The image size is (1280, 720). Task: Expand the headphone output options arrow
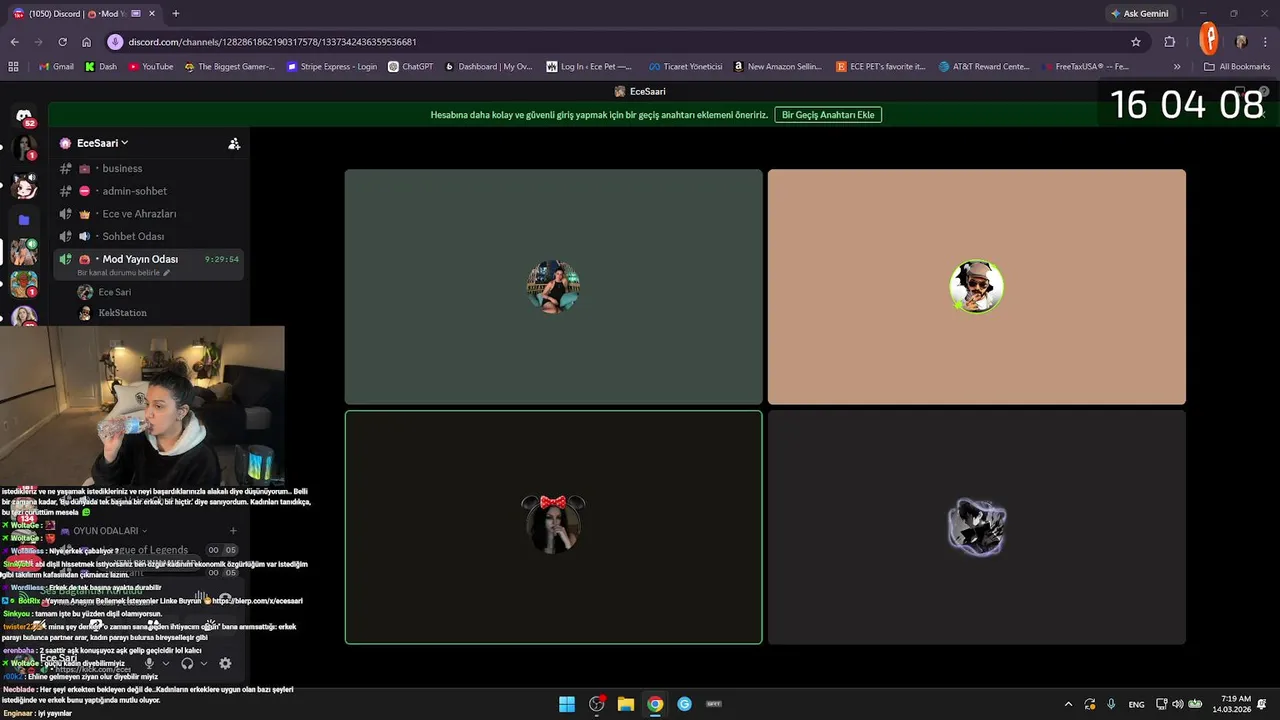pyautogui.click(x=204, y=663)
